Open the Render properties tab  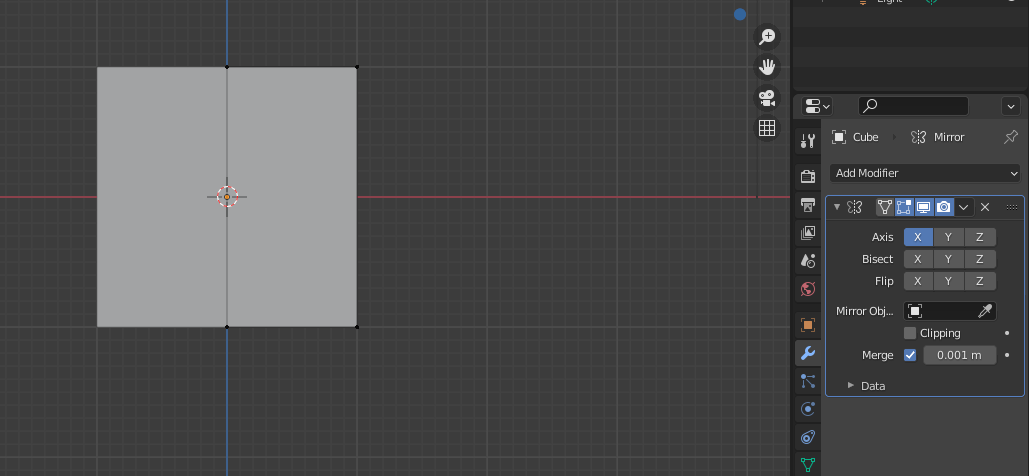point(808,176)
